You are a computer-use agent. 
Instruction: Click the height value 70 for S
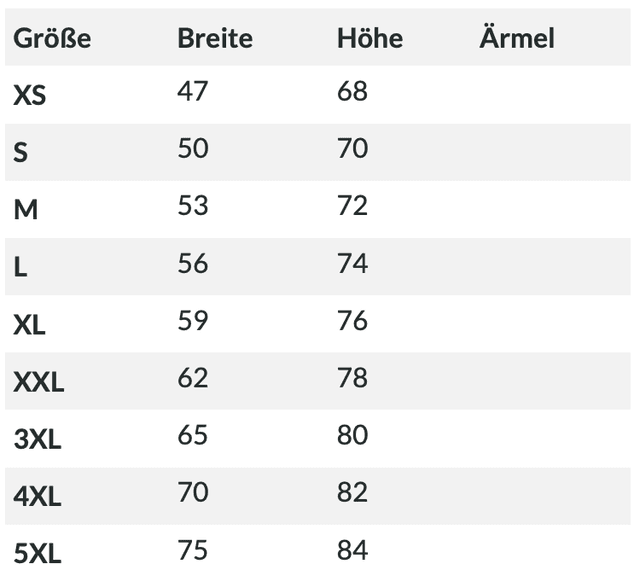tap(353, 148)
